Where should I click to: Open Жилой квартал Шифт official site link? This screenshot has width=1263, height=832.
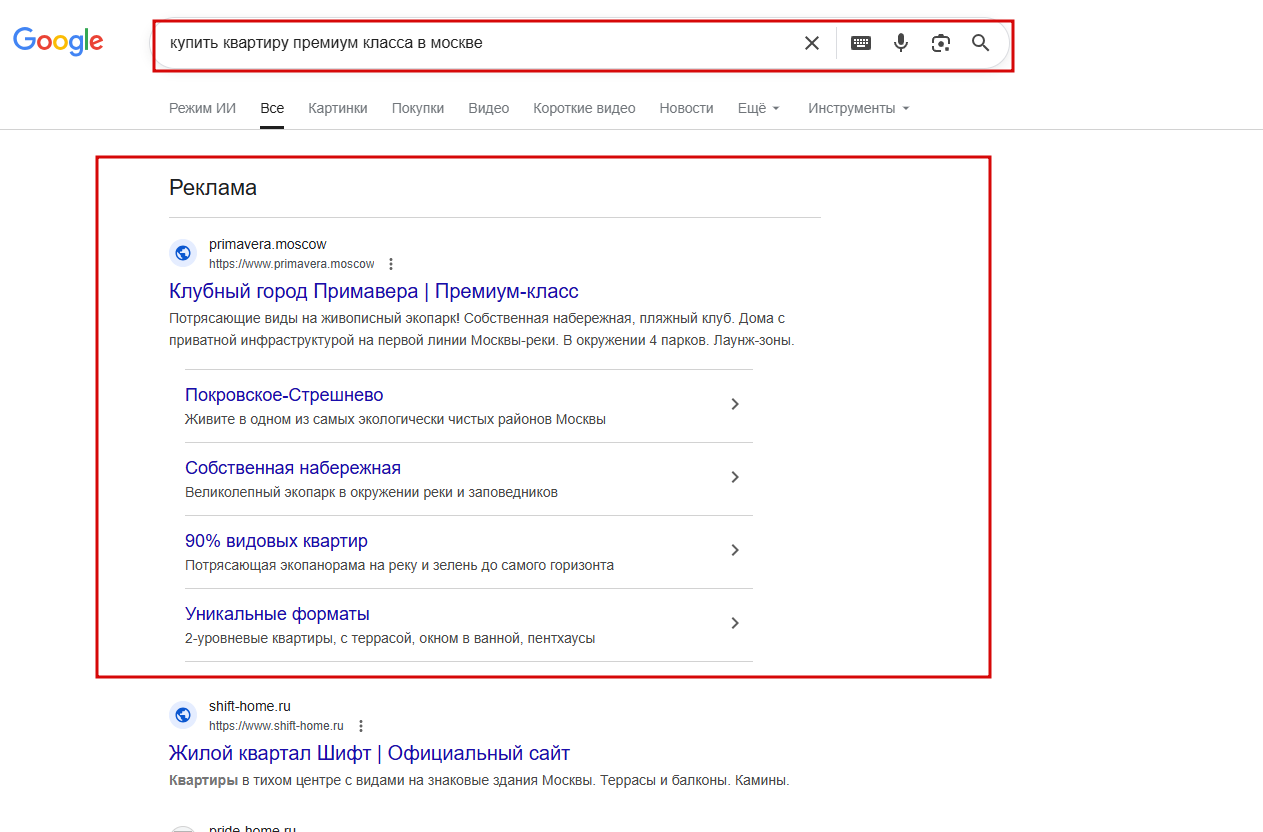(370, 753)
